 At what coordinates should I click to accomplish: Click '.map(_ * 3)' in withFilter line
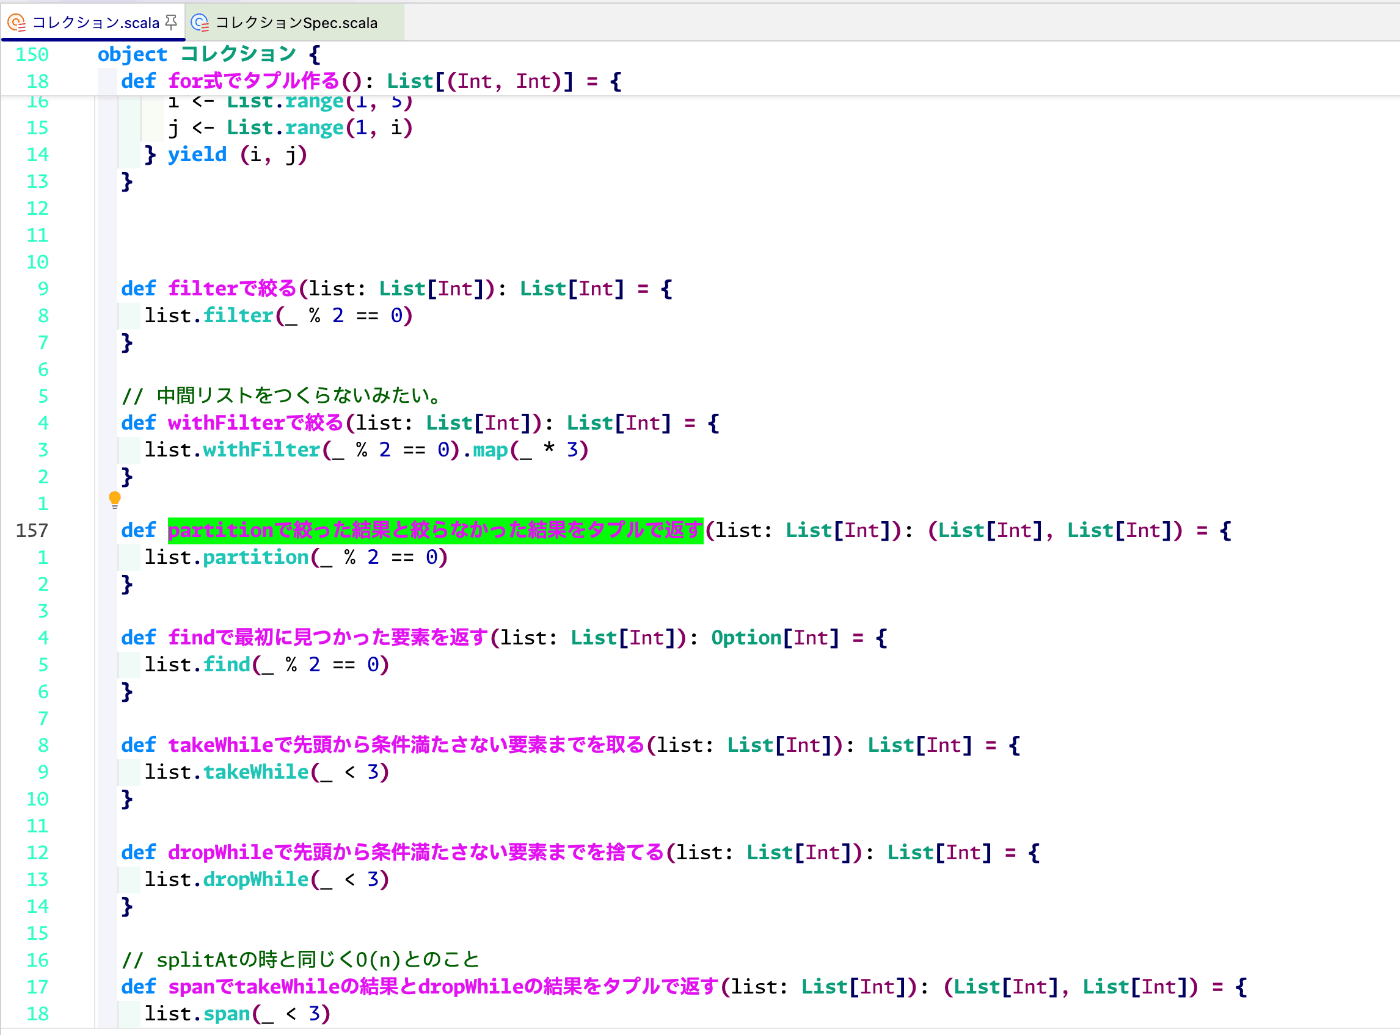(526, 450)
